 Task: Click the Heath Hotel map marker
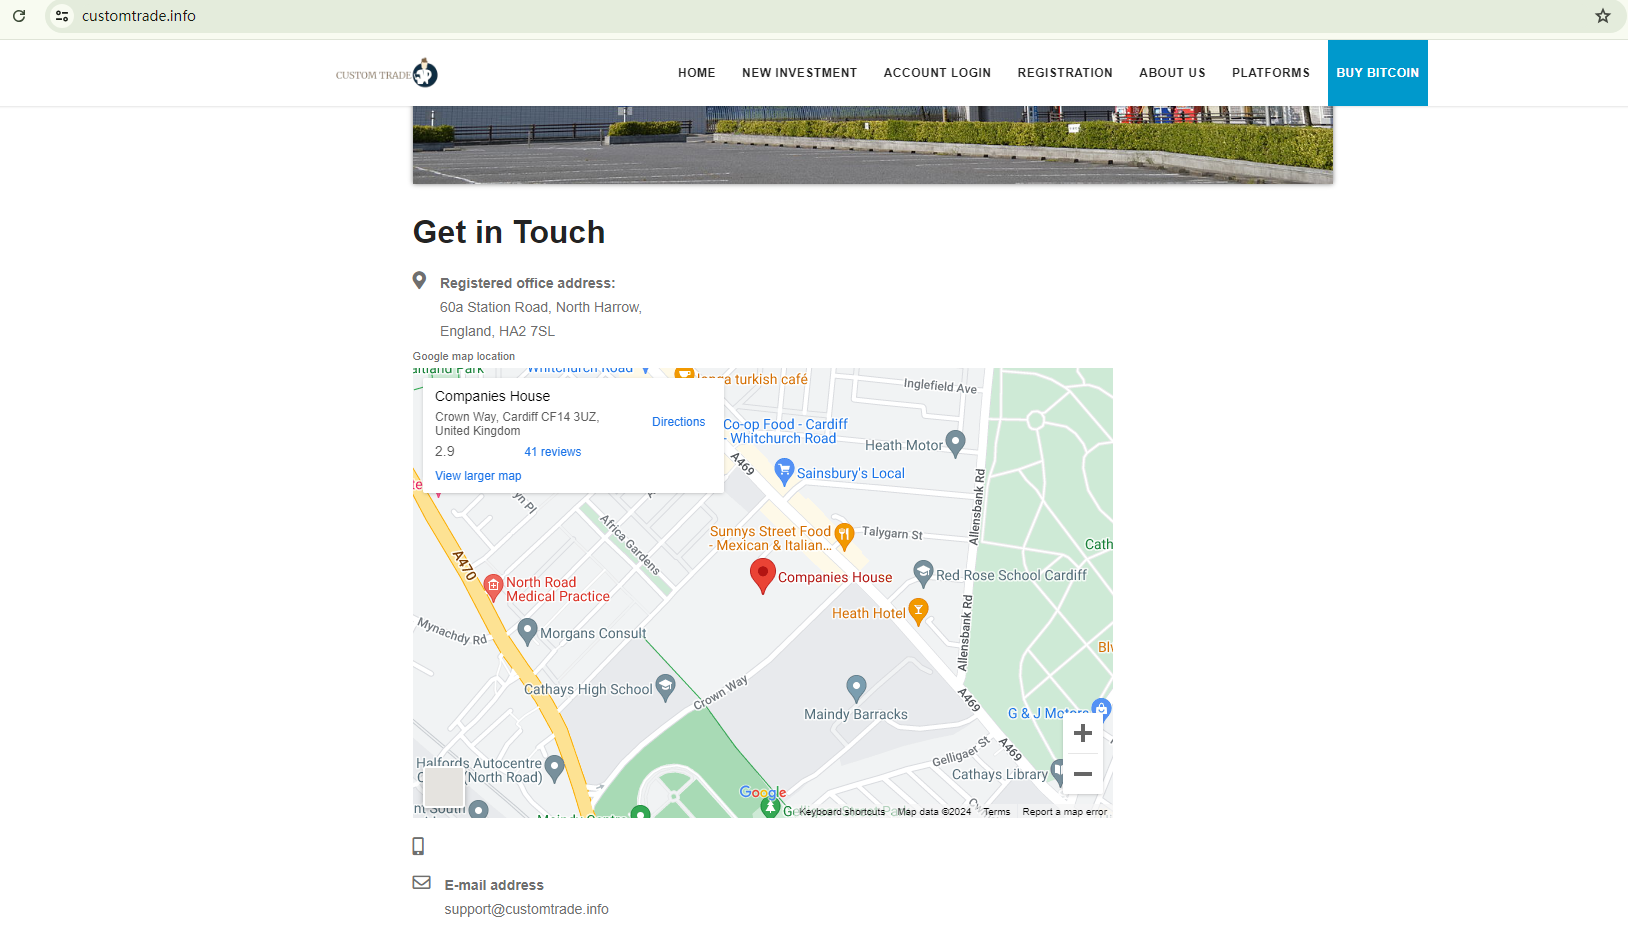click(919, 611)
